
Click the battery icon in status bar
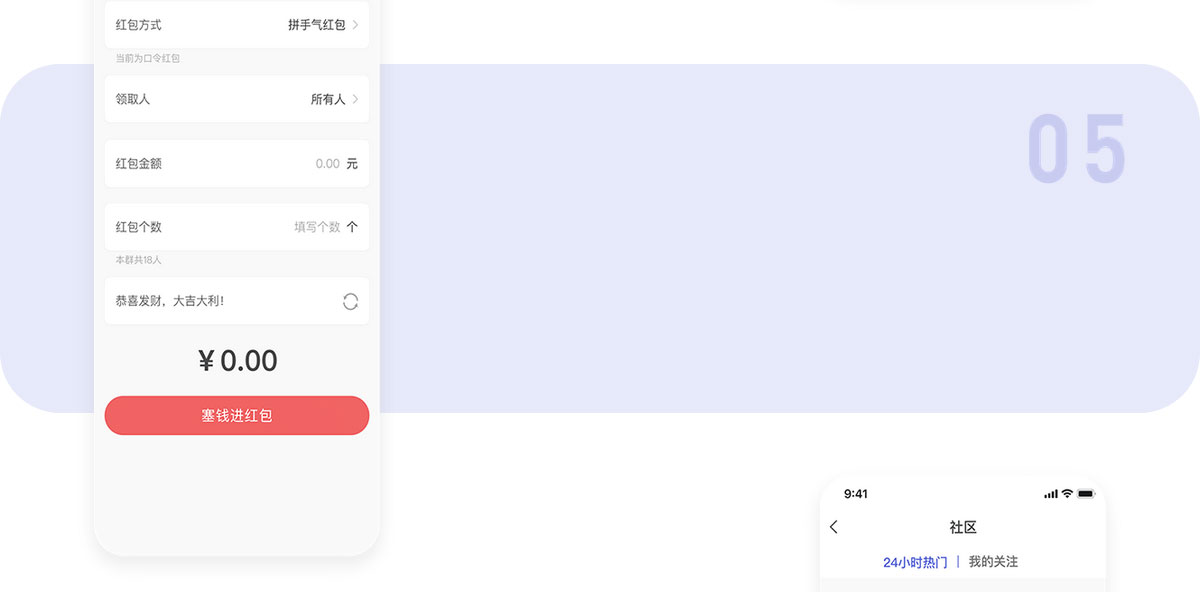(1086, 494)
